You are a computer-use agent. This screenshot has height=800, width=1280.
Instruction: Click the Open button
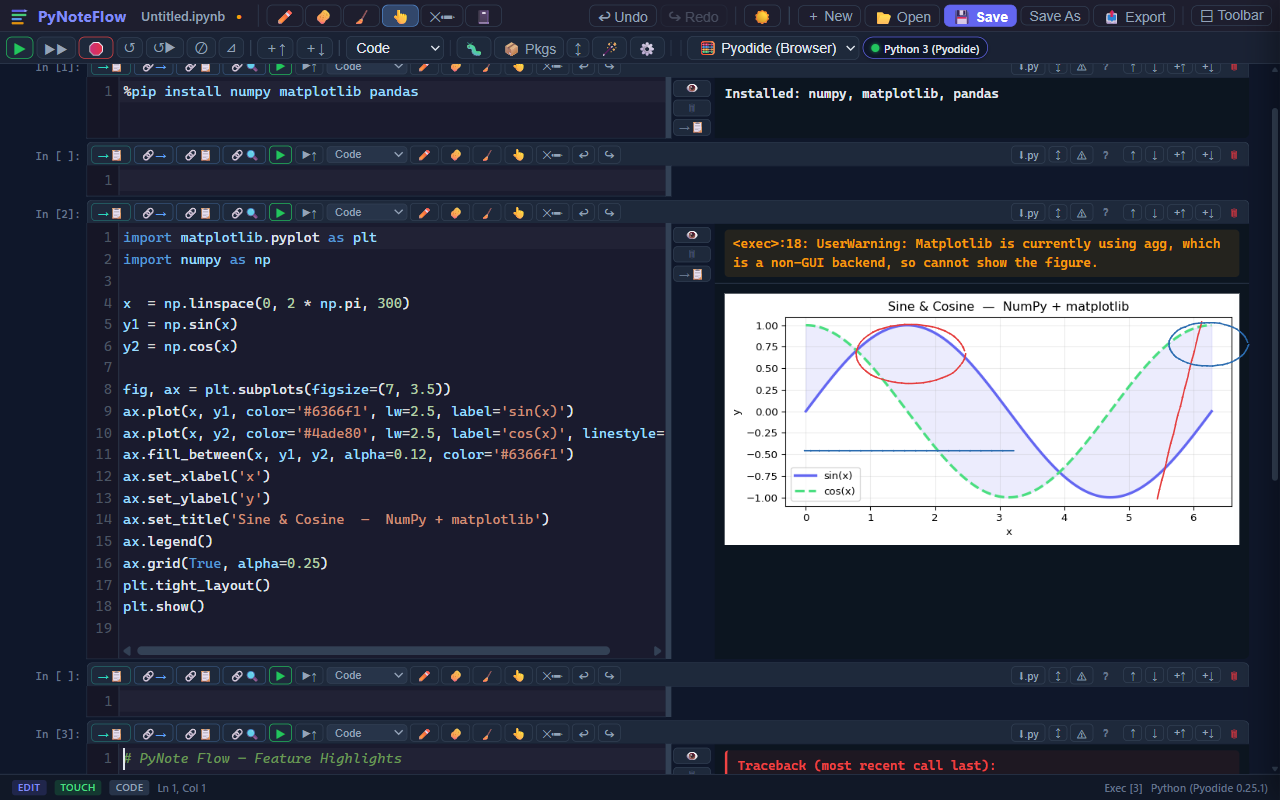(902, 16)
